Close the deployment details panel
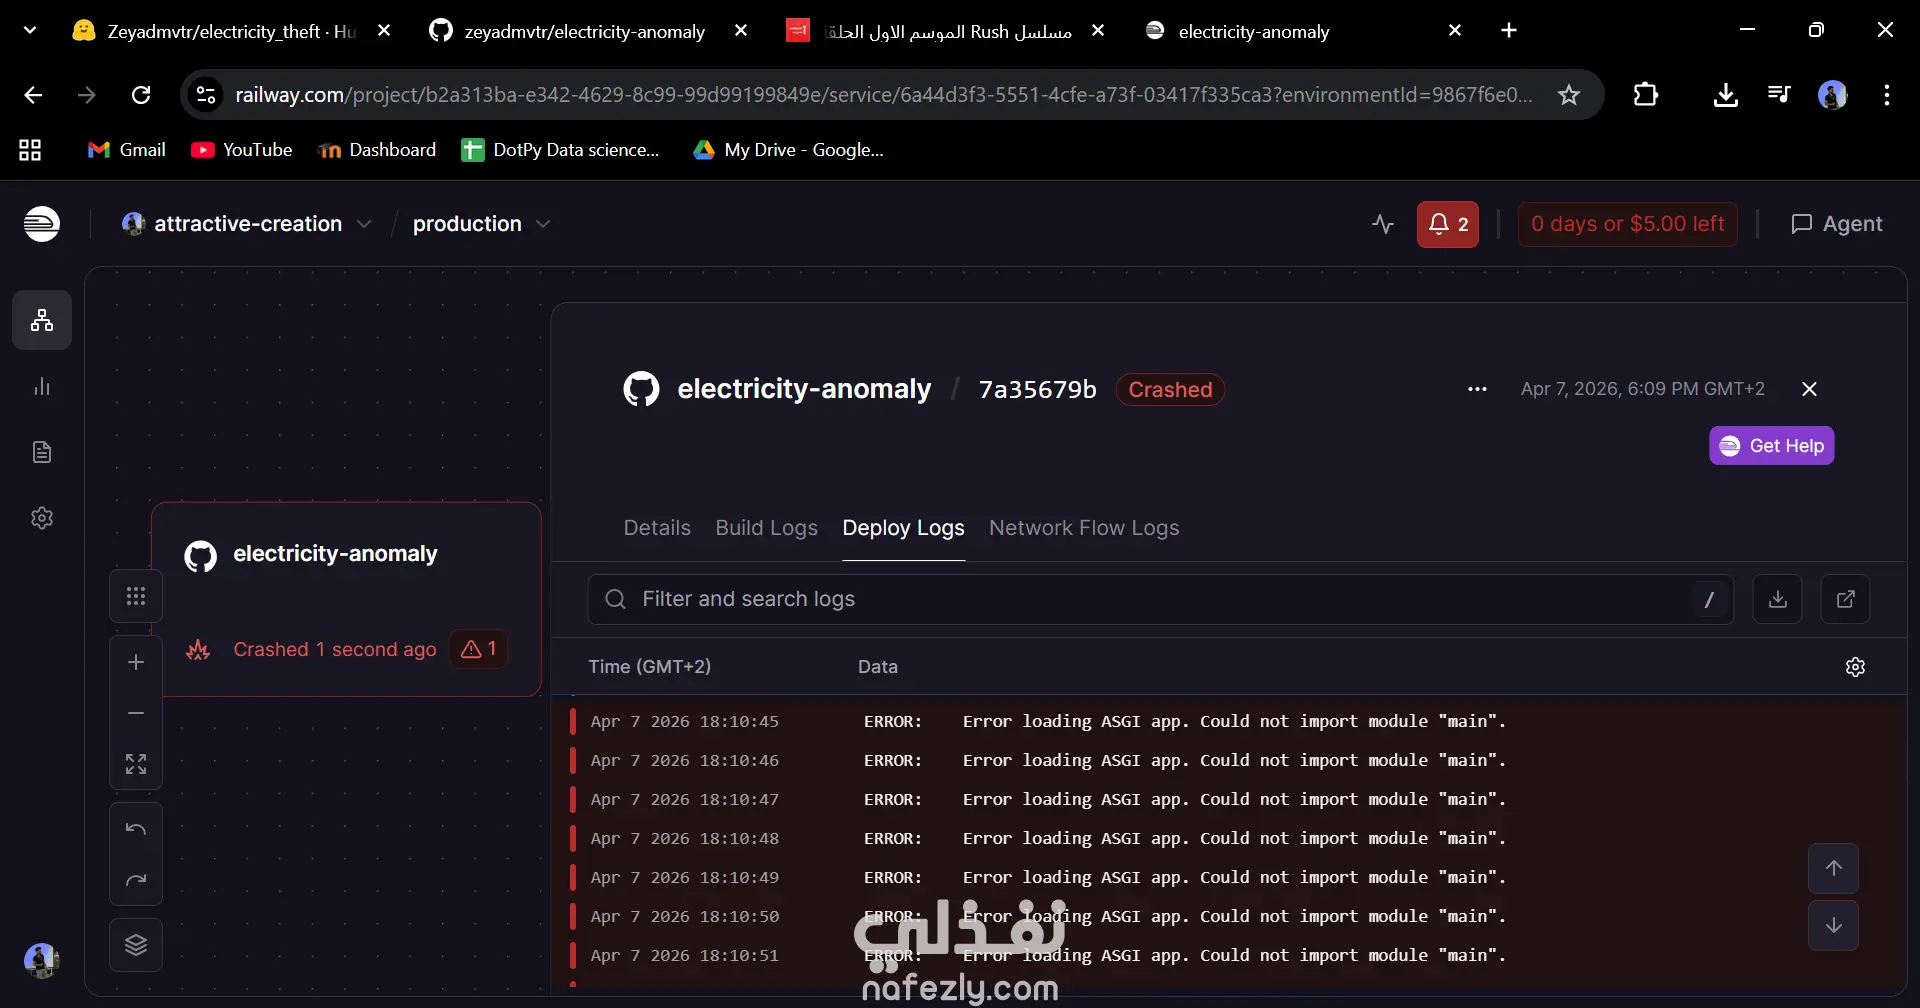This screenshot has width=1920, height=1008. [x=1809, y=389]
